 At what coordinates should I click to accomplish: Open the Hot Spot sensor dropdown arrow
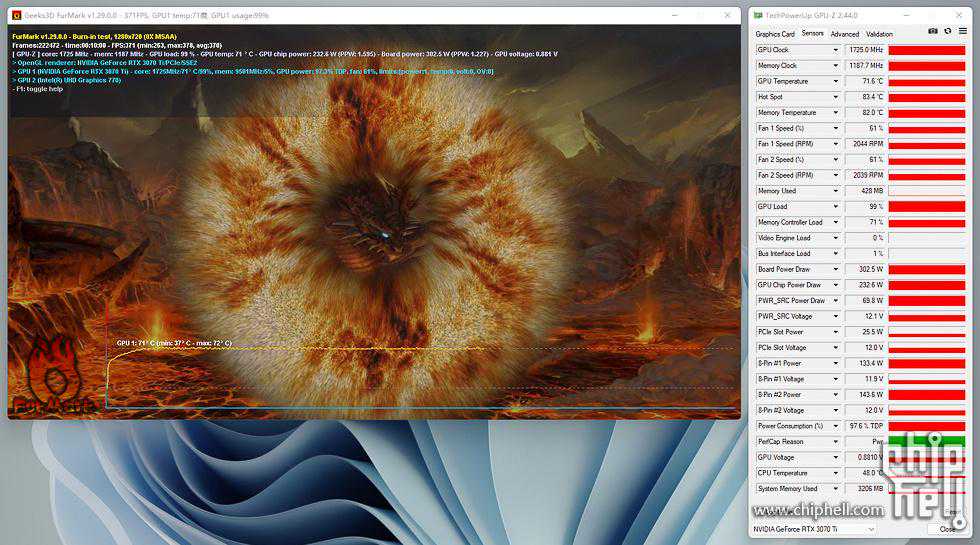[x=836, y=97]
